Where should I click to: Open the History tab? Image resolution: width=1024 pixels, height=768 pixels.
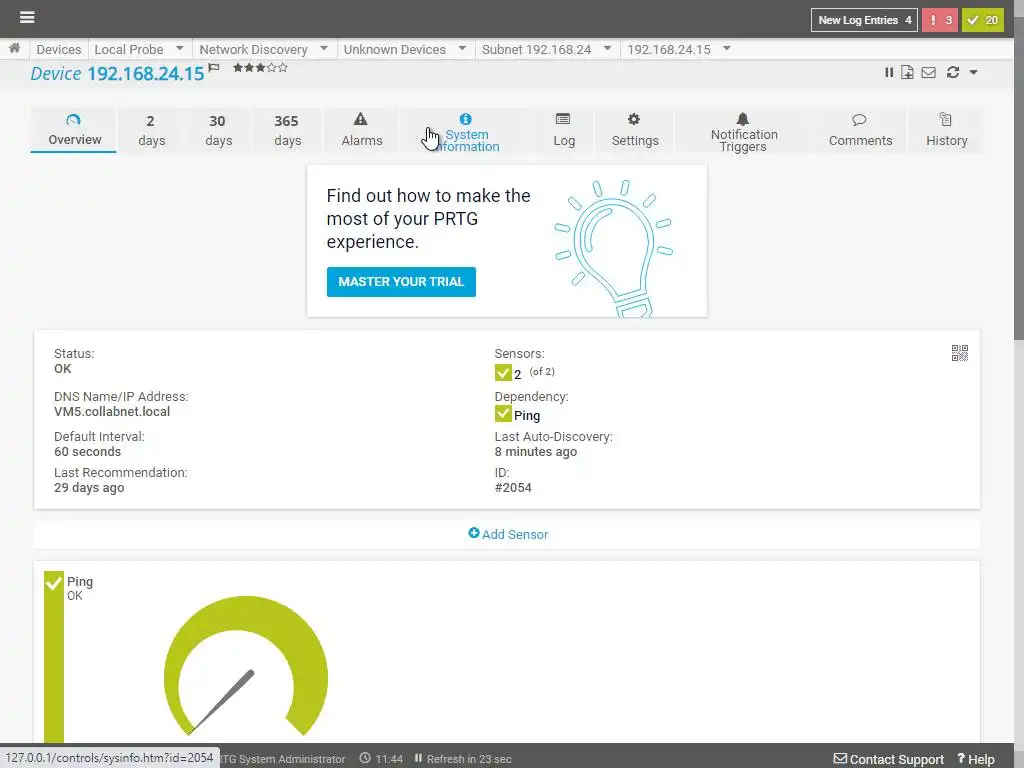click(x=946, y=131)
